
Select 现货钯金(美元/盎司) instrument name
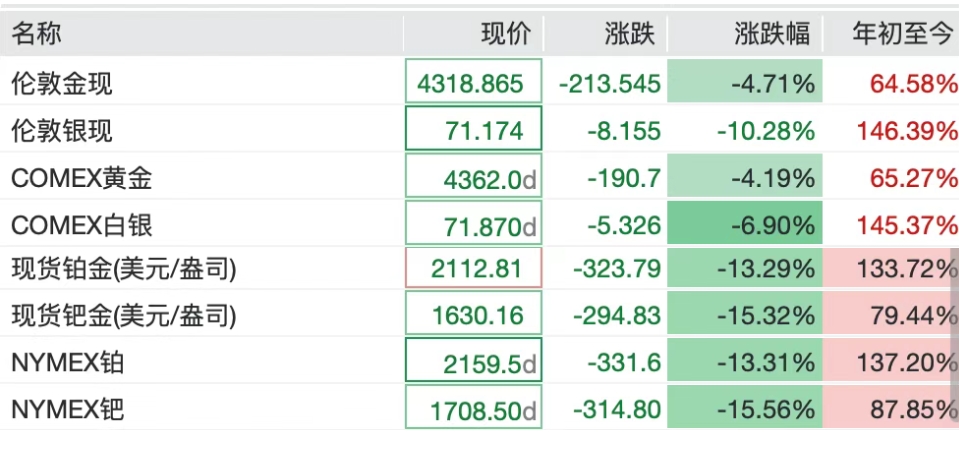click(x=124, y=316)
